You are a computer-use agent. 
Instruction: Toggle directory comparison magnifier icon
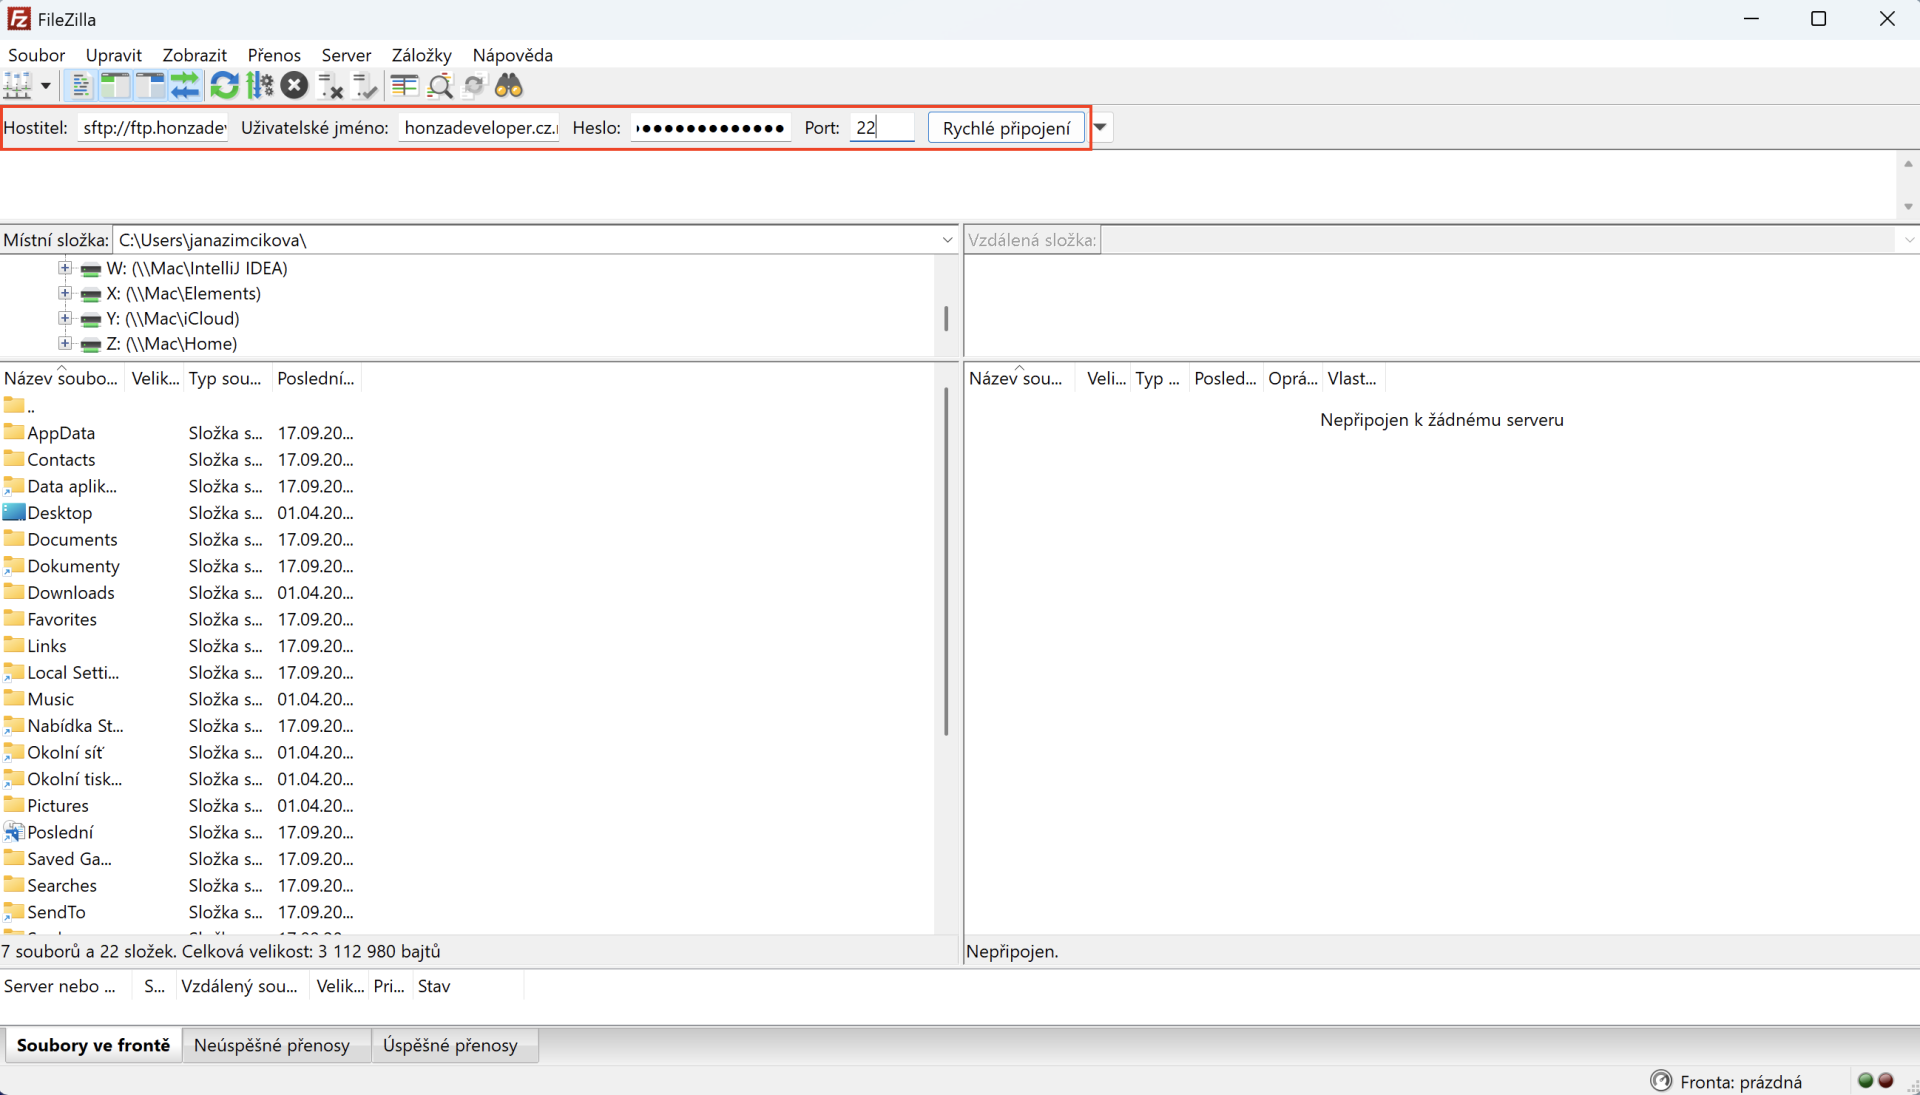(x=440, y=86)
